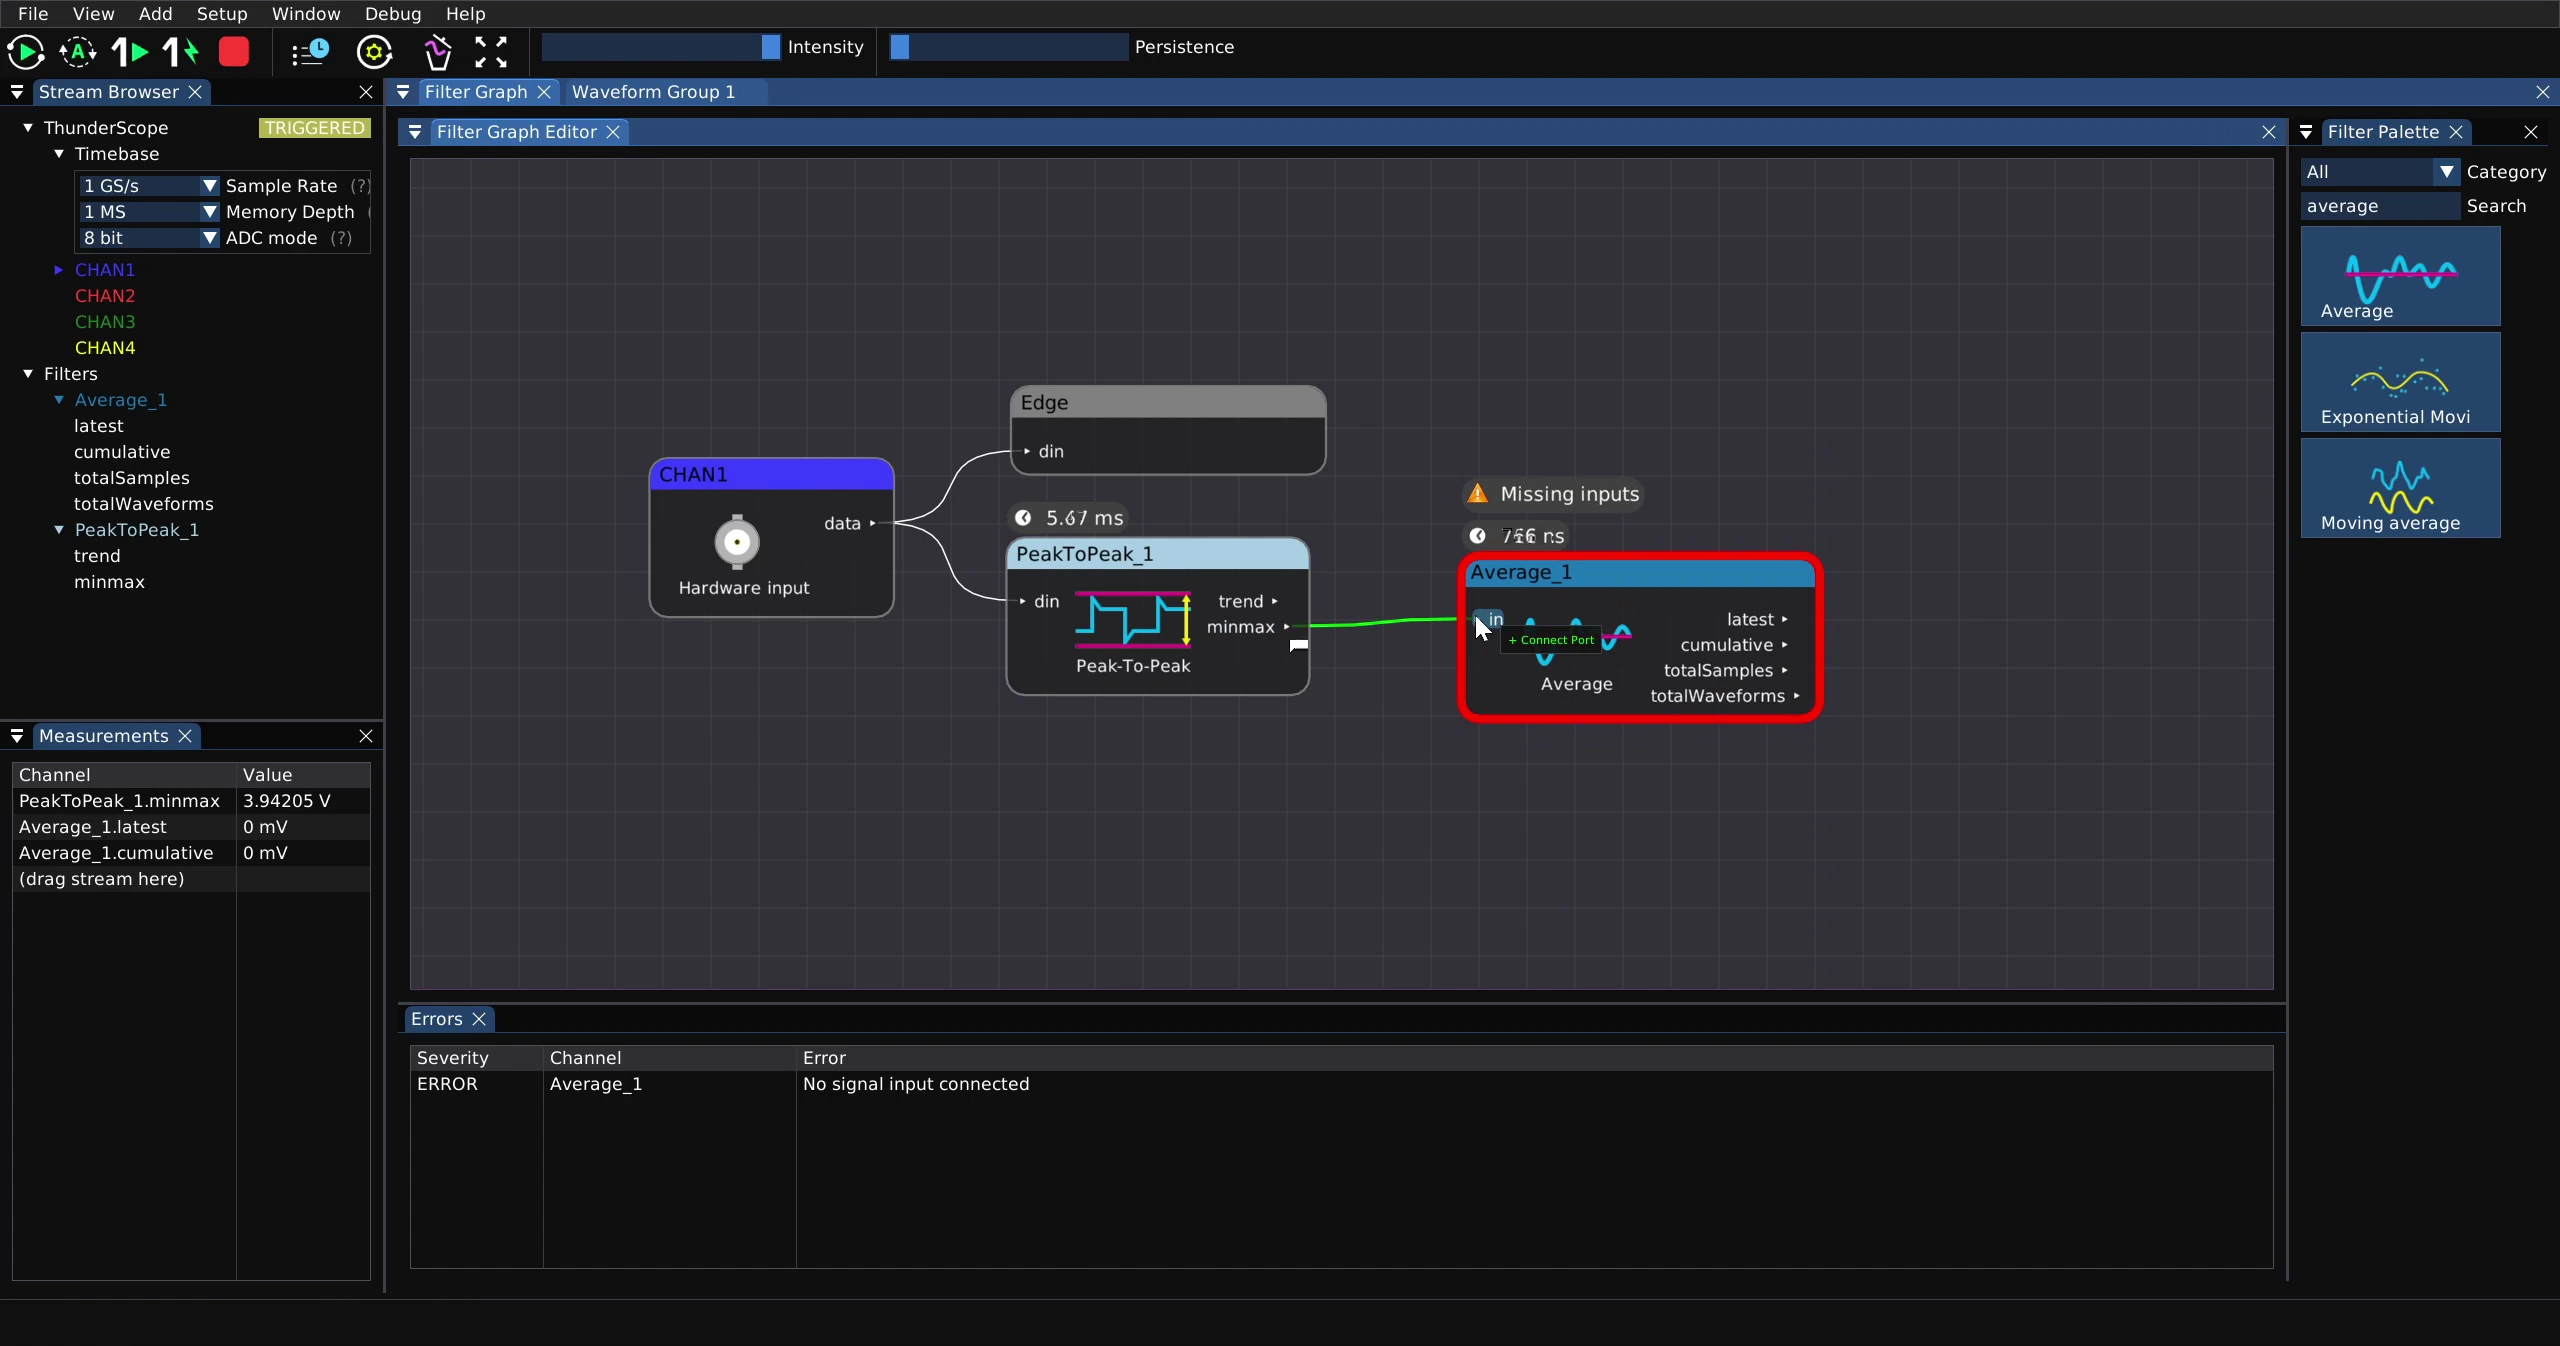This screenshot has width=2560, height=1346.
Task: Choose the Moving average filter
Action: pos(2400,488)
